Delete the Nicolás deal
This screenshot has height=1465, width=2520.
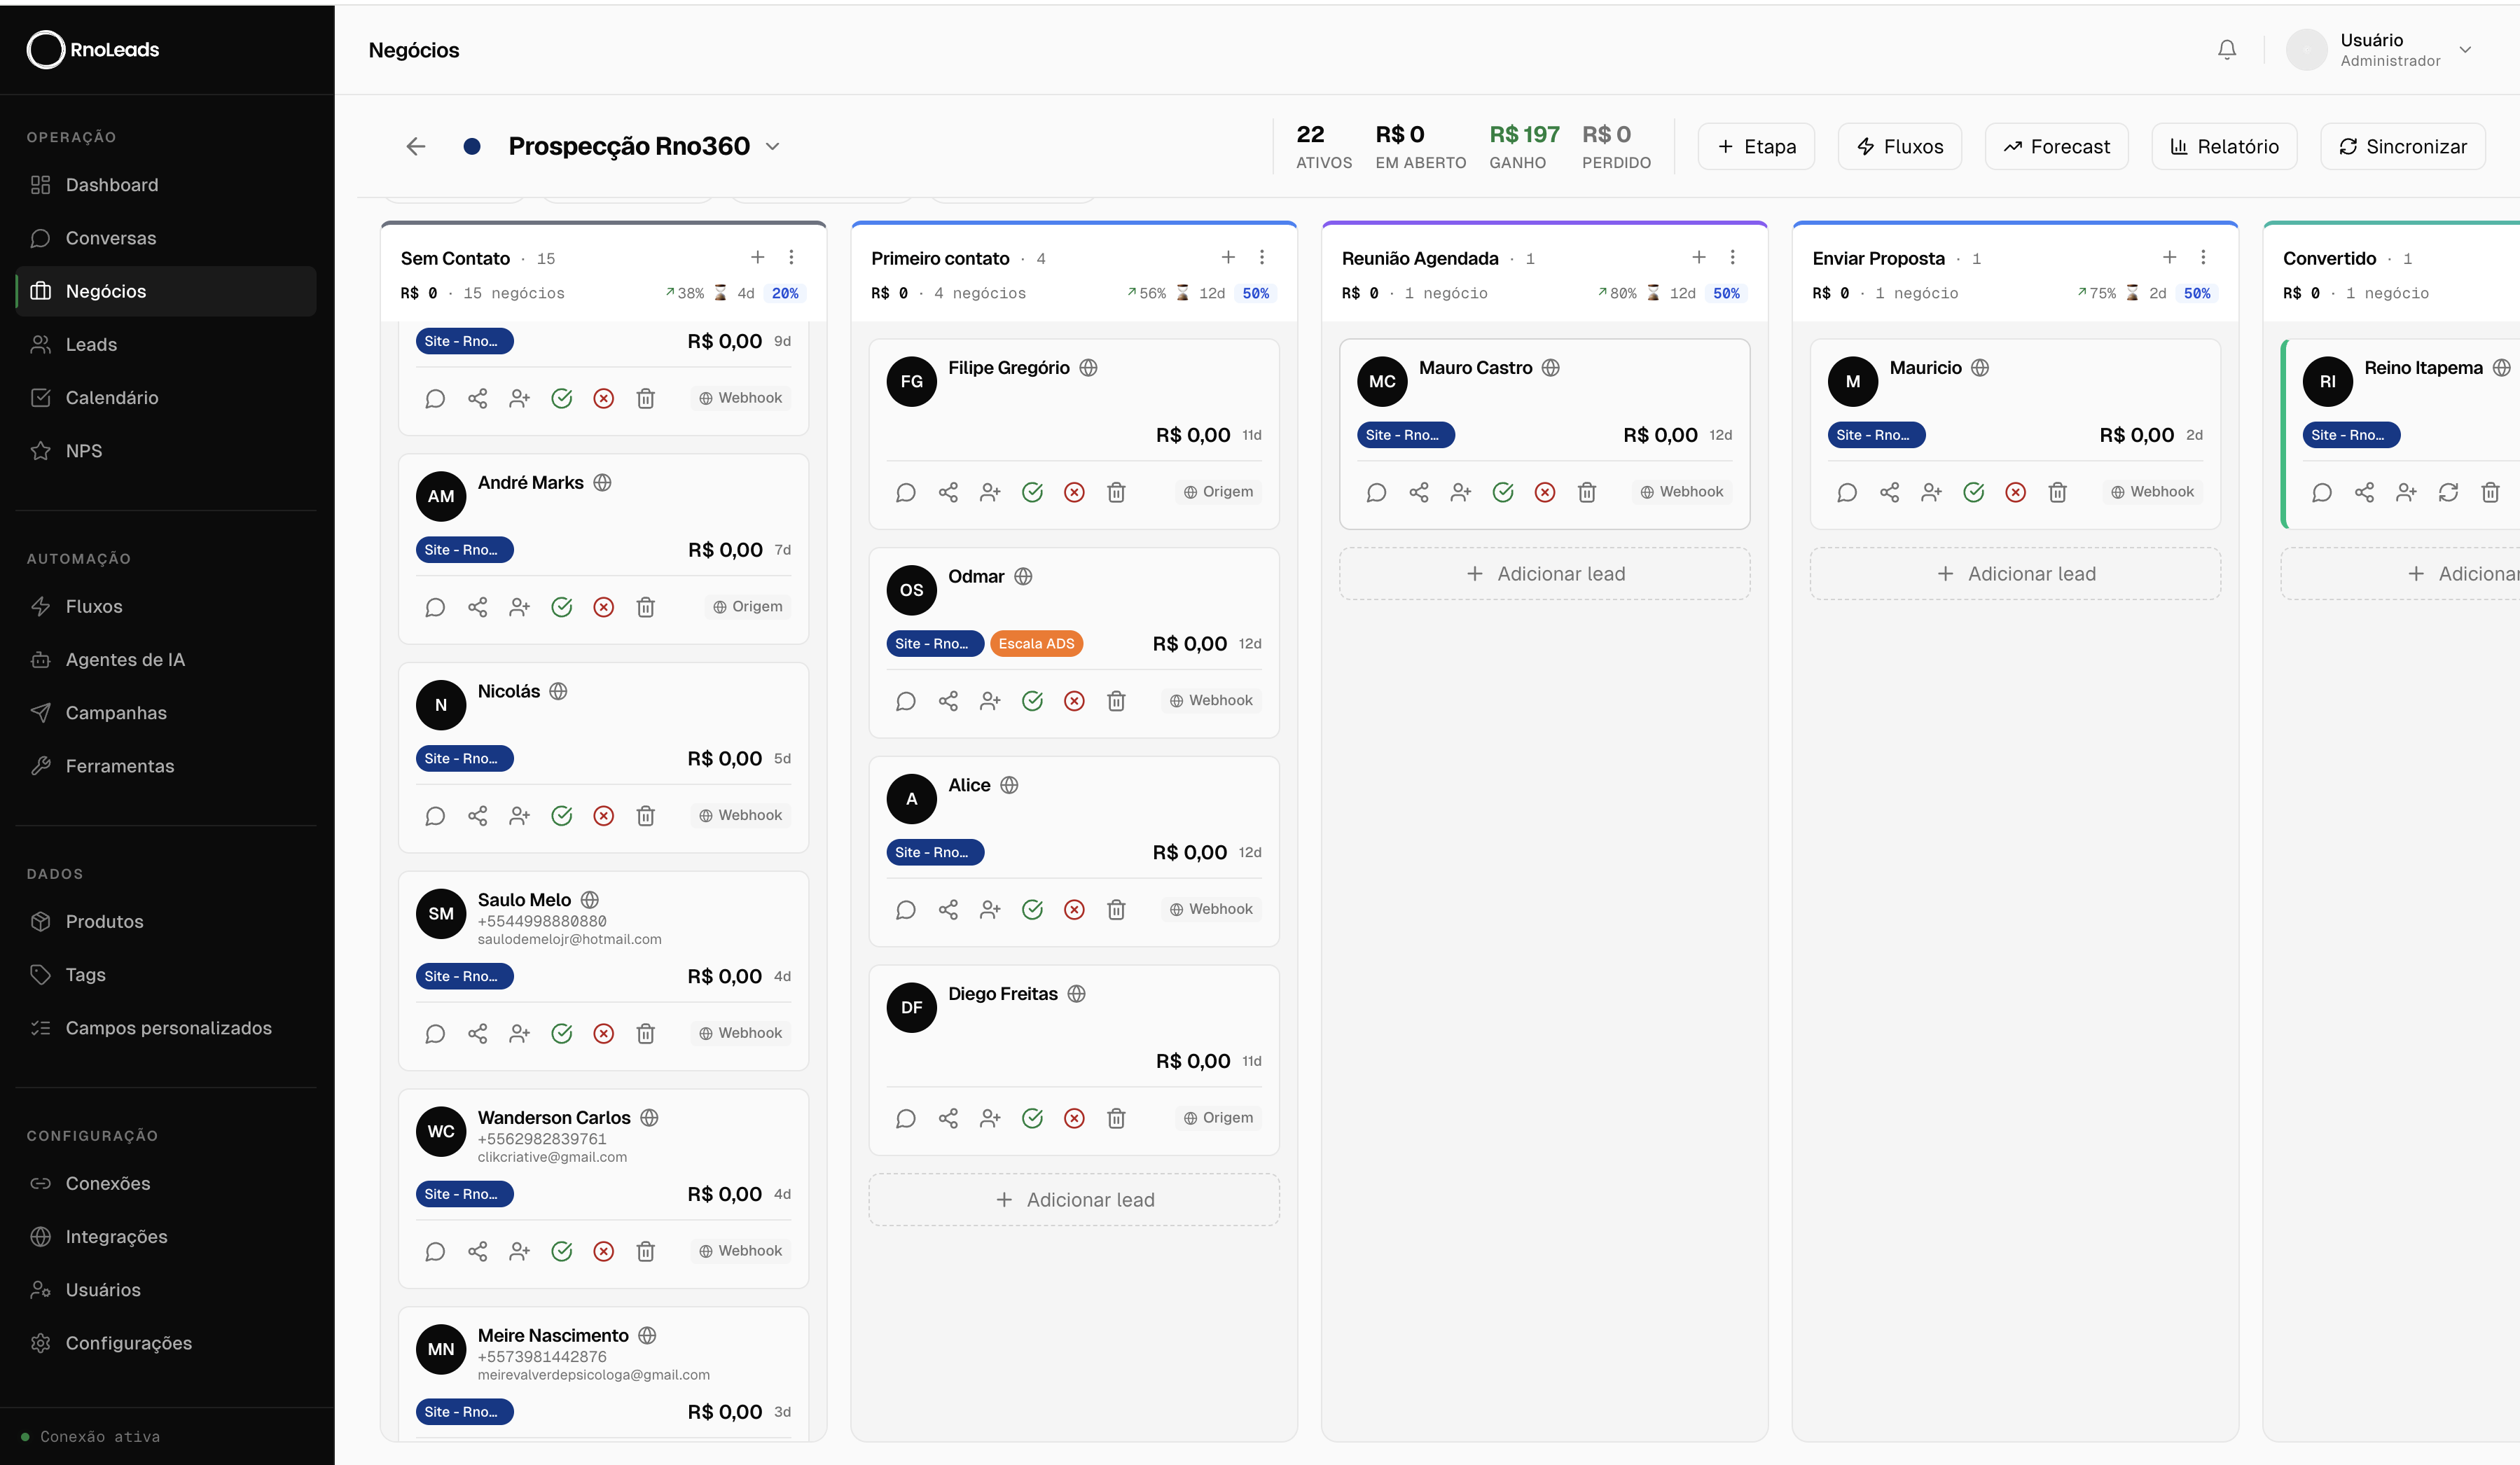[646, 816]
